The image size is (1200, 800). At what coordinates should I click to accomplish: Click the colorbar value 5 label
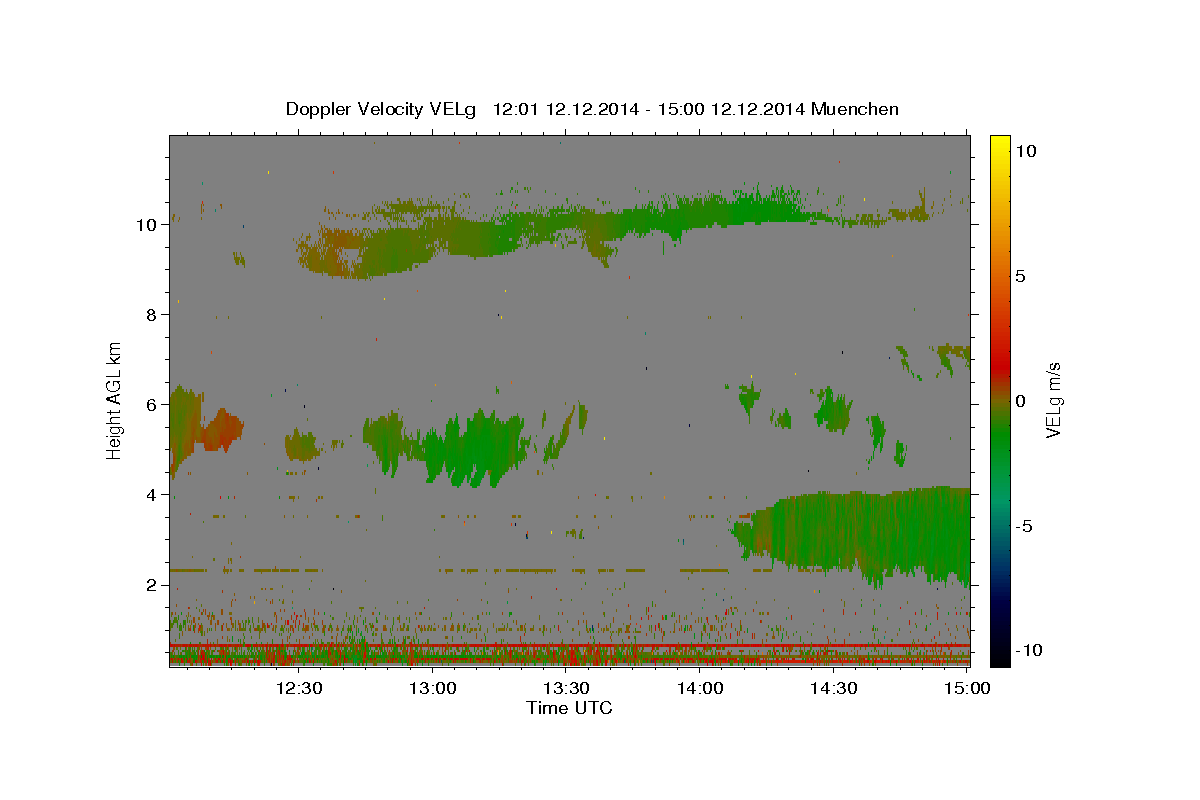[1020, 276]
